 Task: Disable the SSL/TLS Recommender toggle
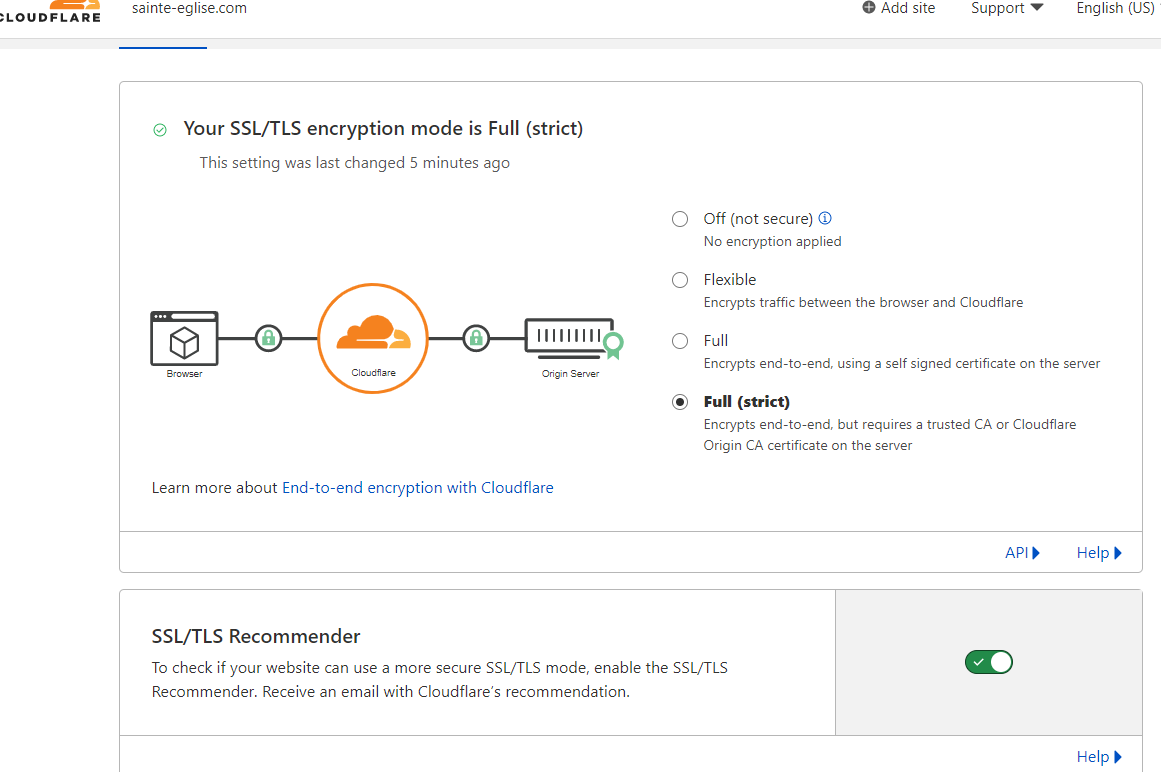pos(988,662)
